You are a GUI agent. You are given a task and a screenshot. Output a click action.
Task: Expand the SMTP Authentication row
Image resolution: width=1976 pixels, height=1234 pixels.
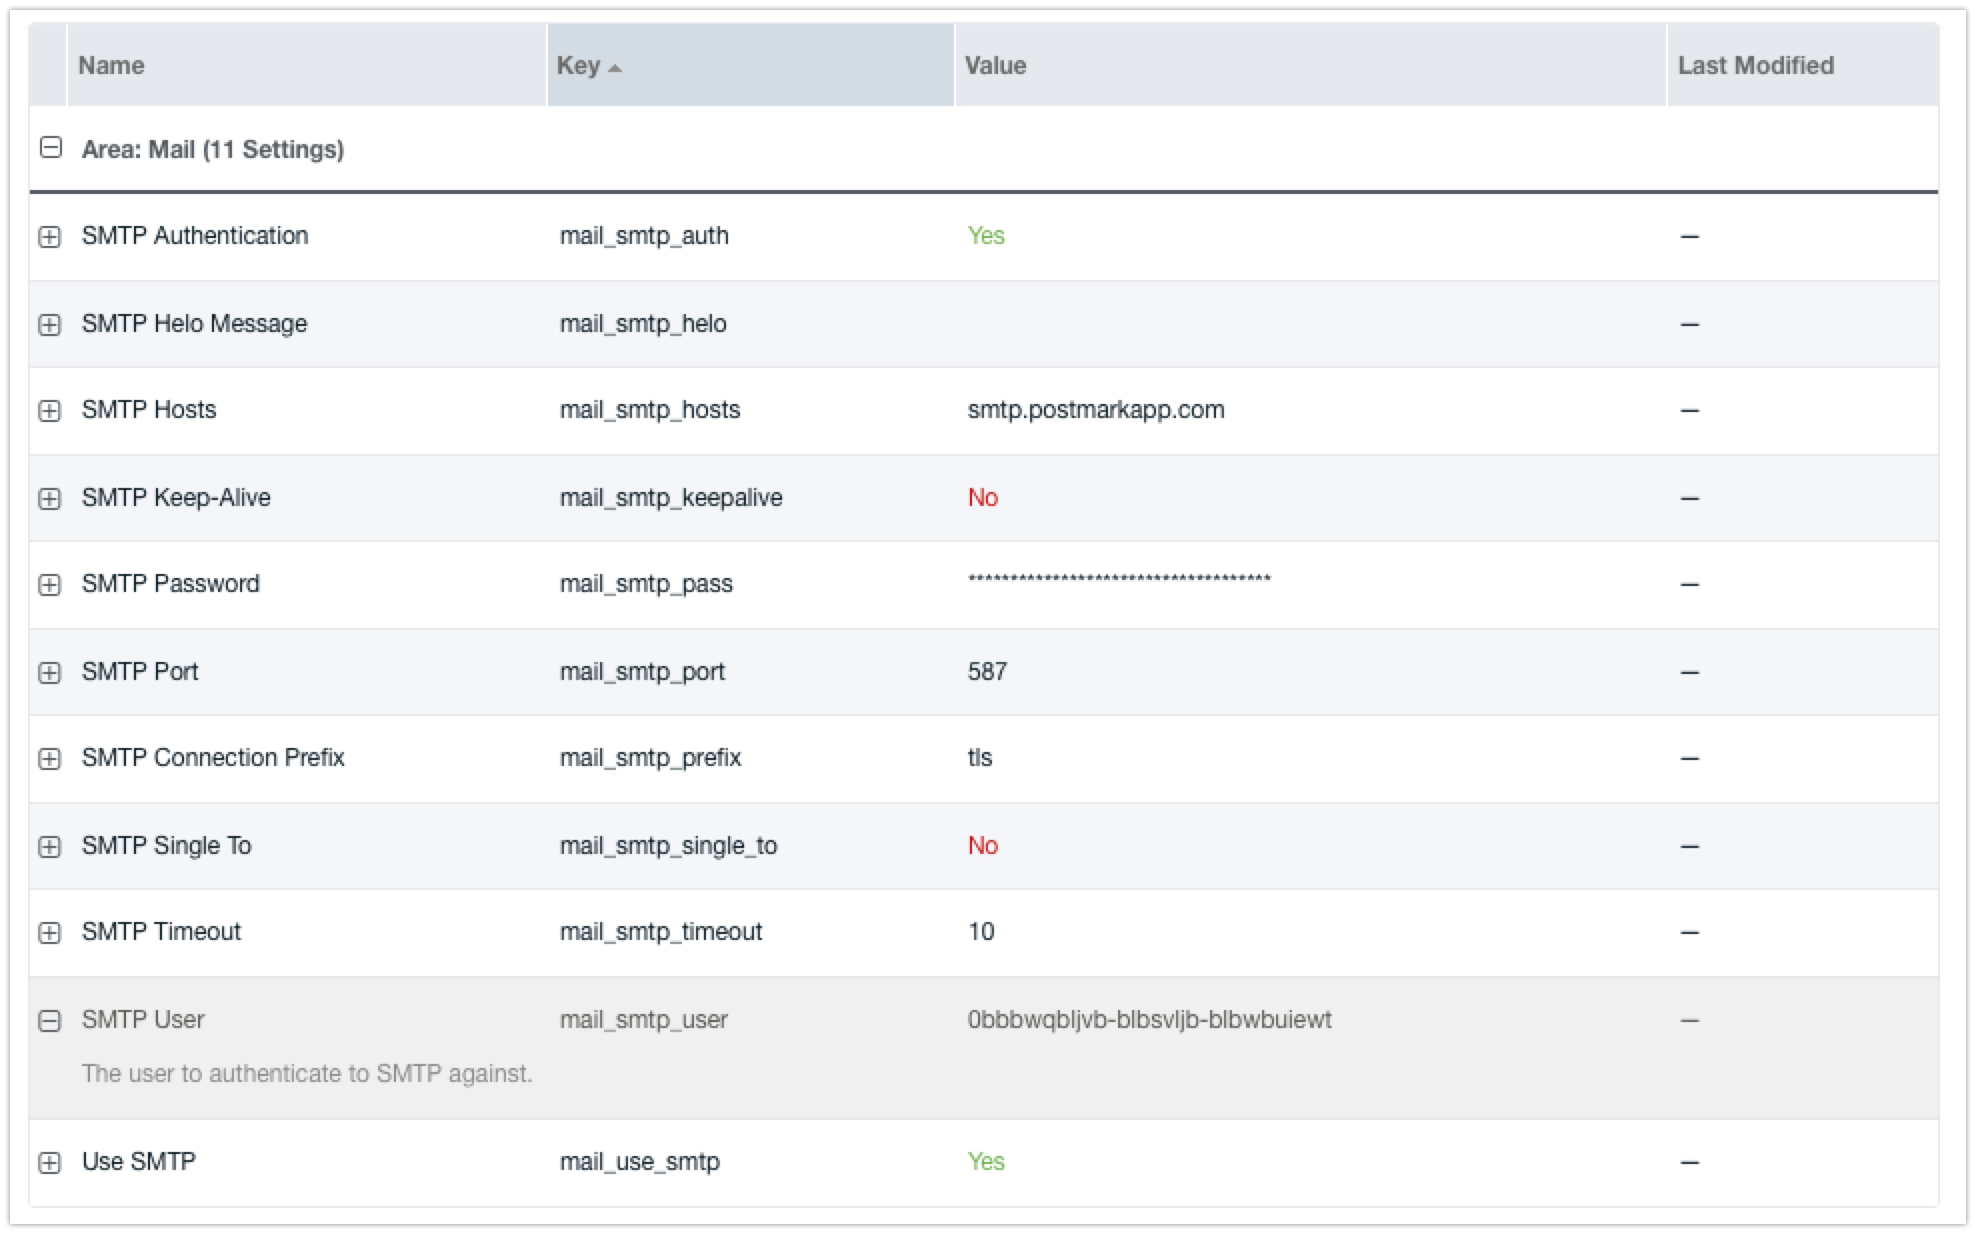point(49,237)
